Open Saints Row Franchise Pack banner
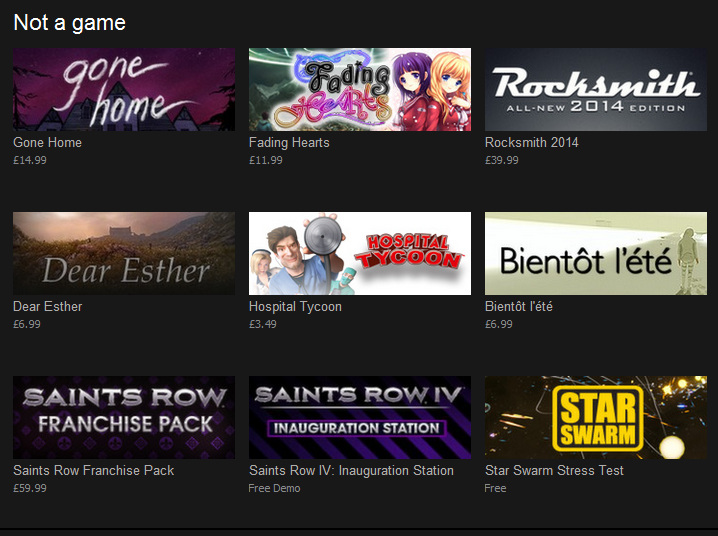 pyautogui.click(x=124, y=417)
